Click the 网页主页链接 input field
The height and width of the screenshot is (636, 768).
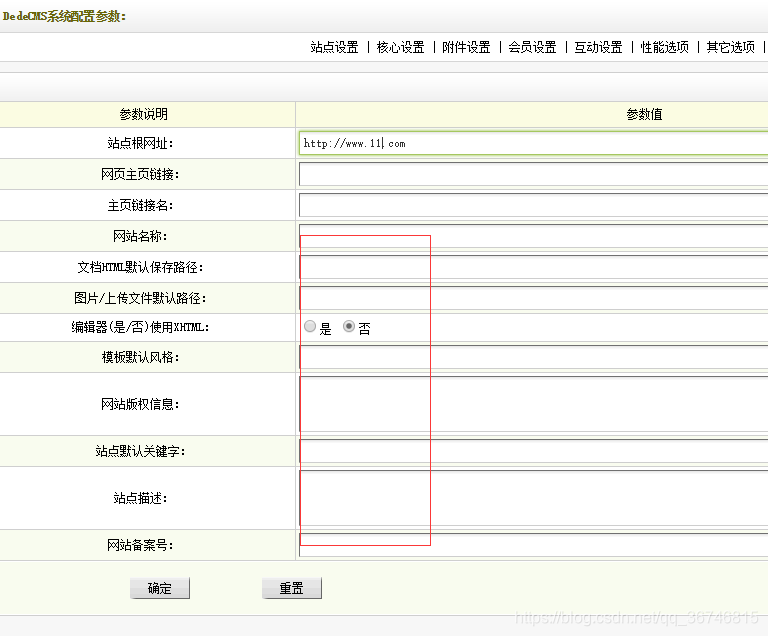[x=533, y=174]
